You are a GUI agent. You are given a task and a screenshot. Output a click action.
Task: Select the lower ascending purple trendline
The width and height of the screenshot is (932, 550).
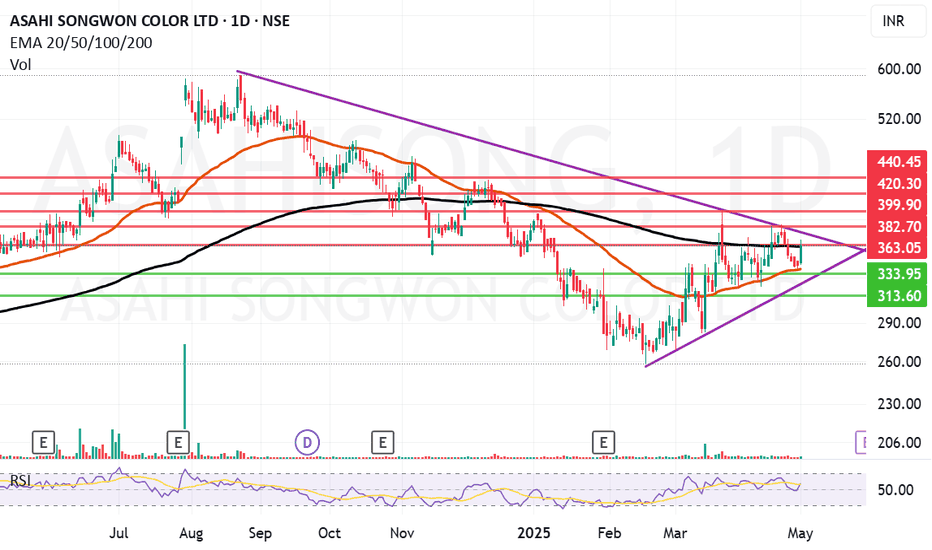[x=755, y=309]
